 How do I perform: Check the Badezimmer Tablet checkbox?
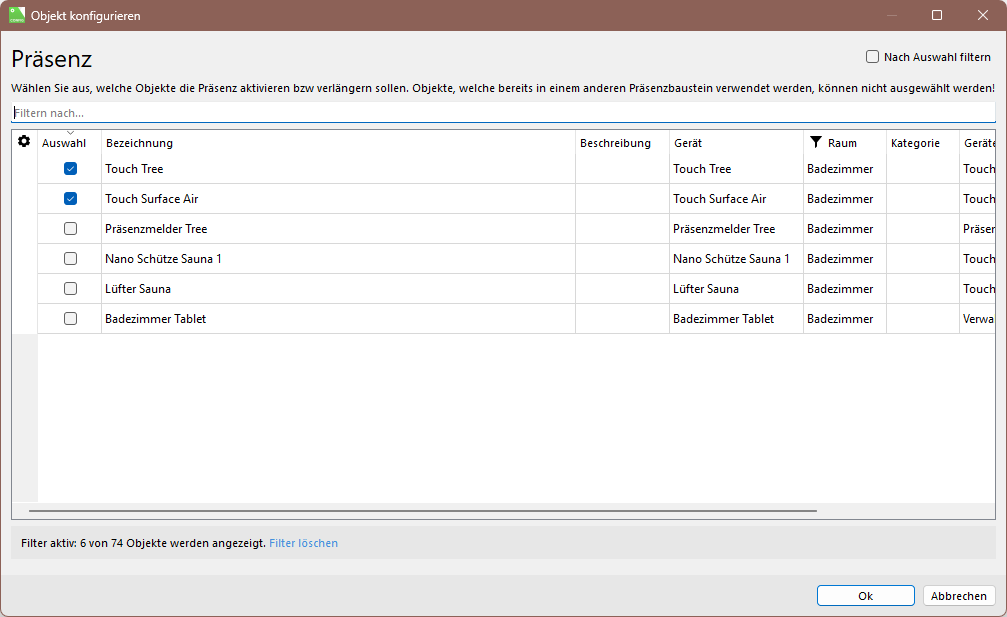pos(70,319)
